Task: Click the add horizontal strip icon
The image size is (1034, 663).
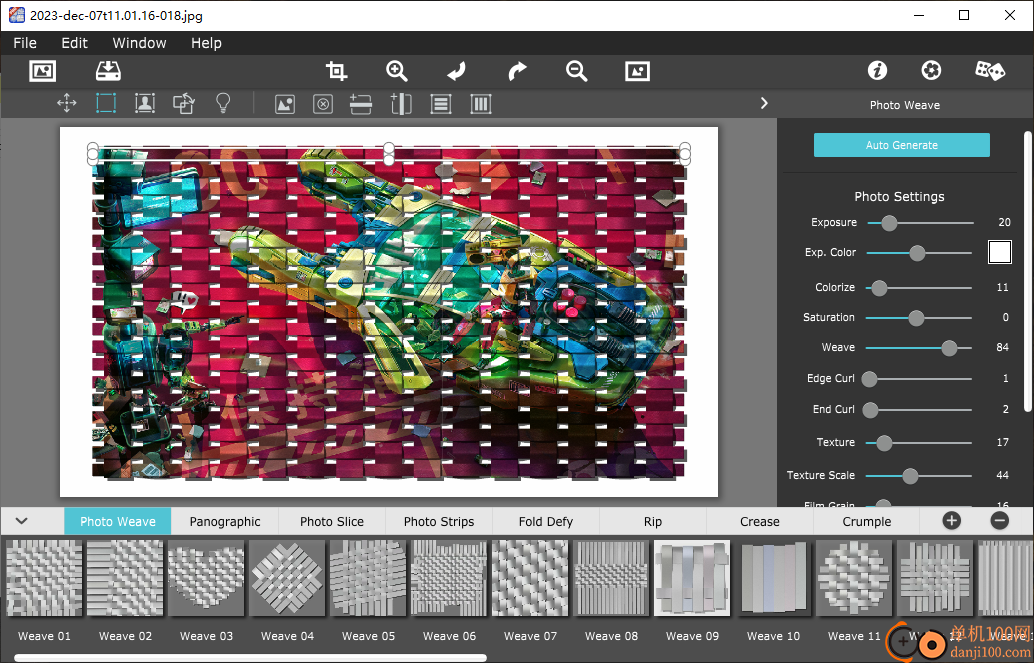Action: (x=361, y=104)
